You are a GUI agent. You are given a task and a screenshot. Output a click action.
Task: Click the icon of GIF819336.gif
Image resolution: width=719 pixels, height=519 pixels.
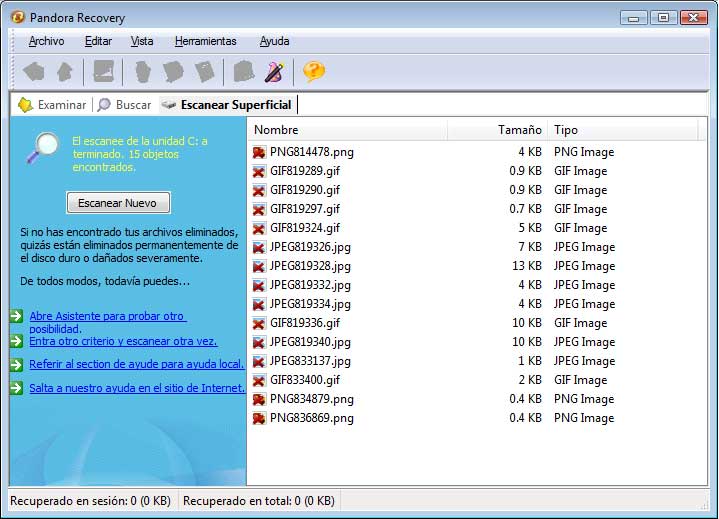coord(259,324)
